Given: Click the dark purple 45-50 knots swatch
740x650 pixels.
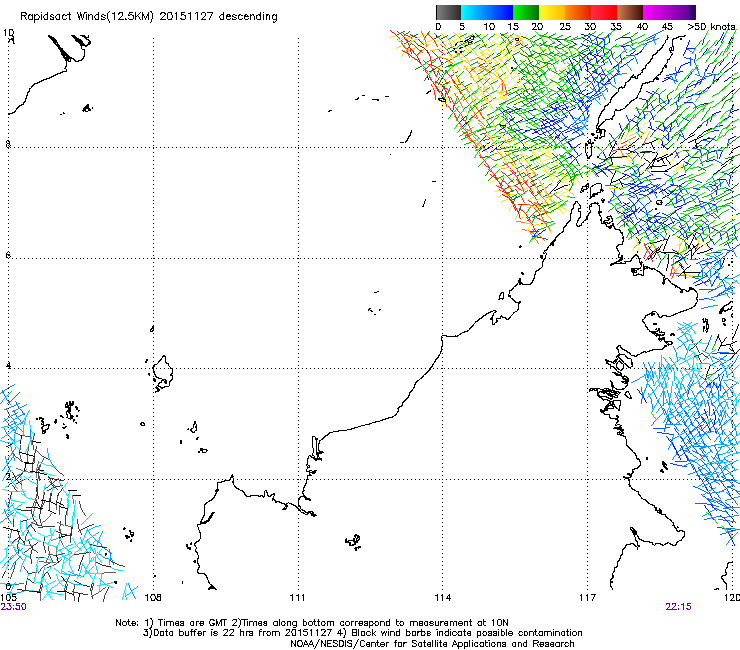Looking at the screenshot, I should [x=682, y=12].
